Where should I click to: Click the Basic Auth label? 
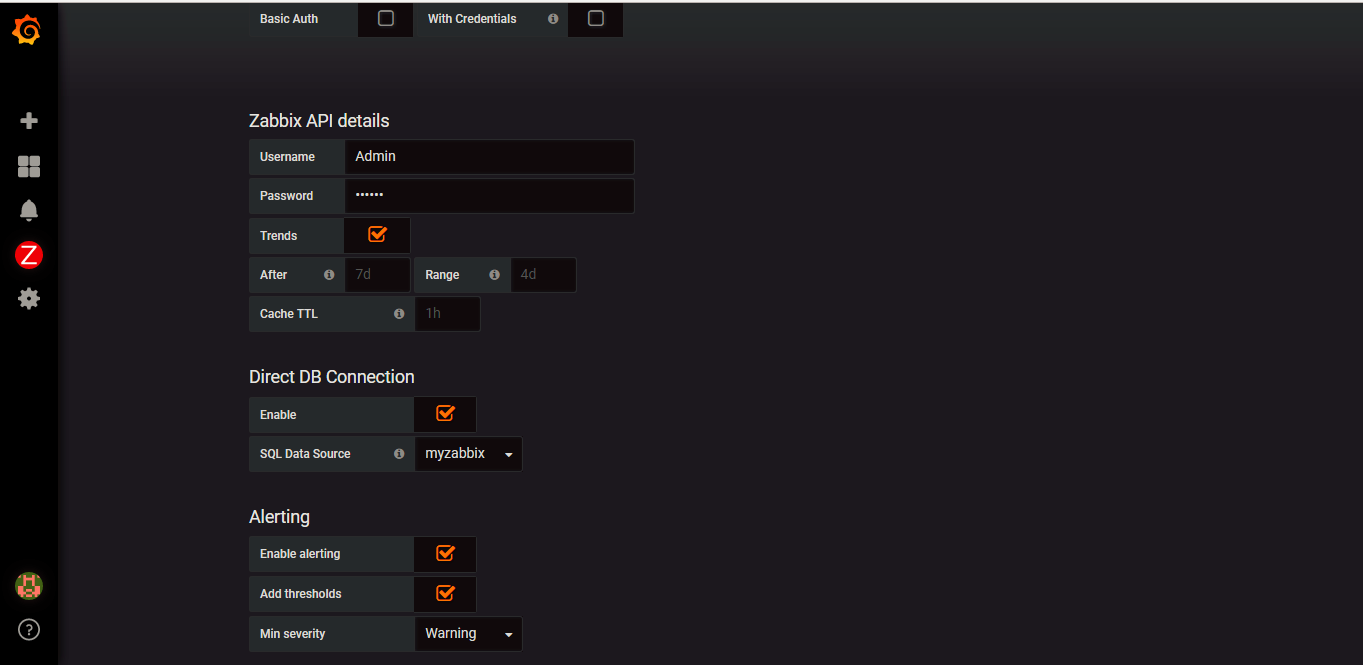tap(289, 19)
